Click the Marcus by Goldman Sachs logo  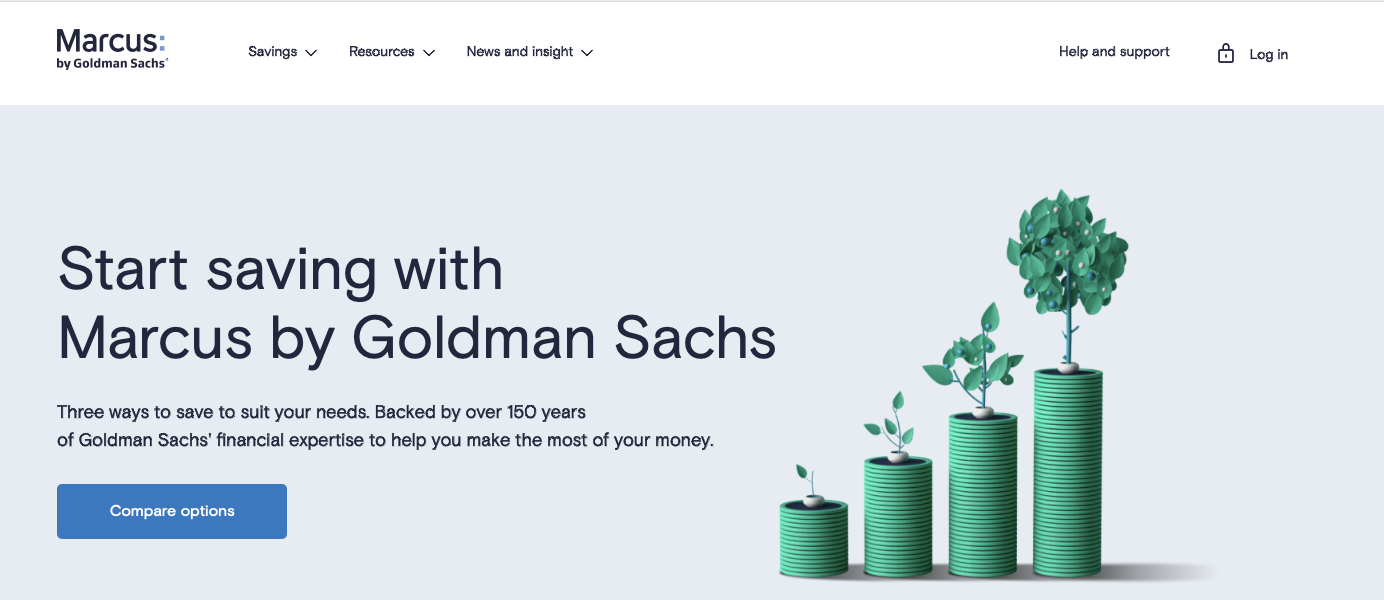(x=112, y=49)
